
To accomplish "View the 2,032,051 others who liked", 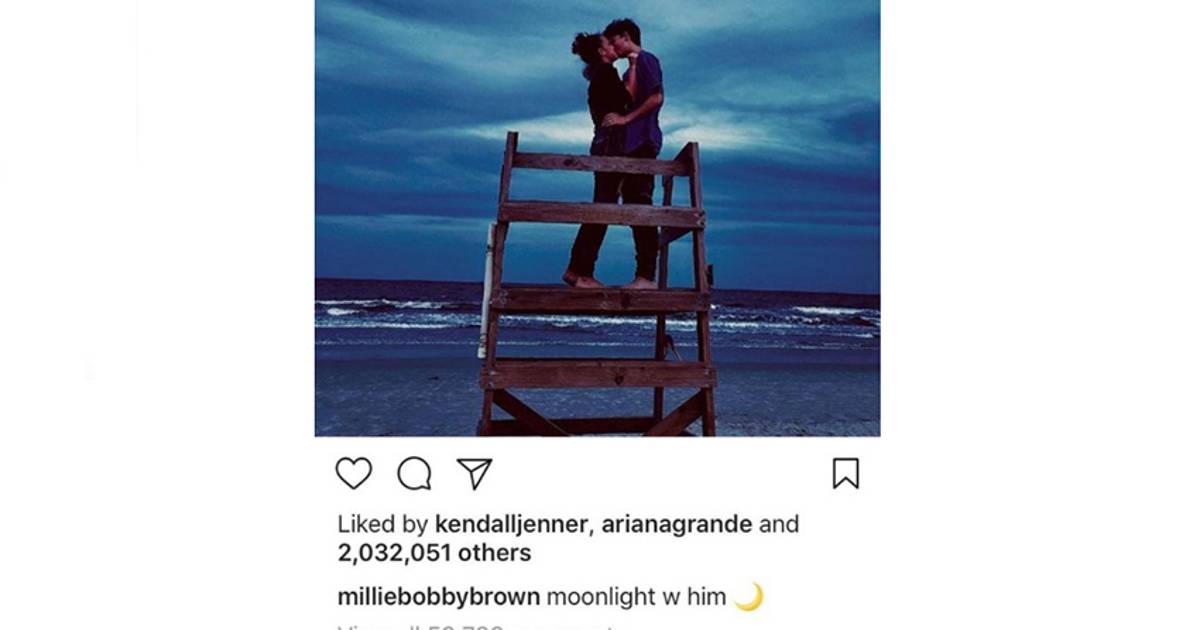I will click(434, 552).
